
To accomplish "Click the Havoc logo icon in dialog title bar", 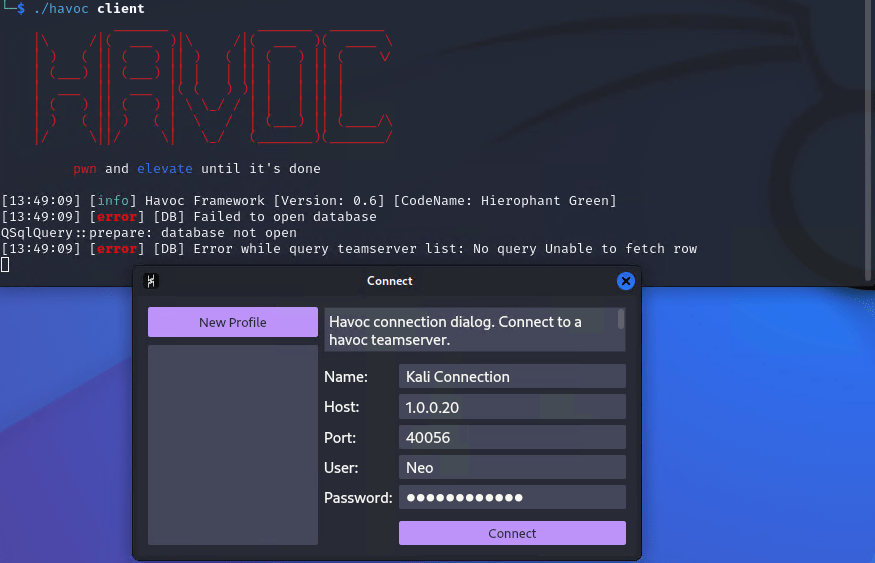I will pos(151,281).
